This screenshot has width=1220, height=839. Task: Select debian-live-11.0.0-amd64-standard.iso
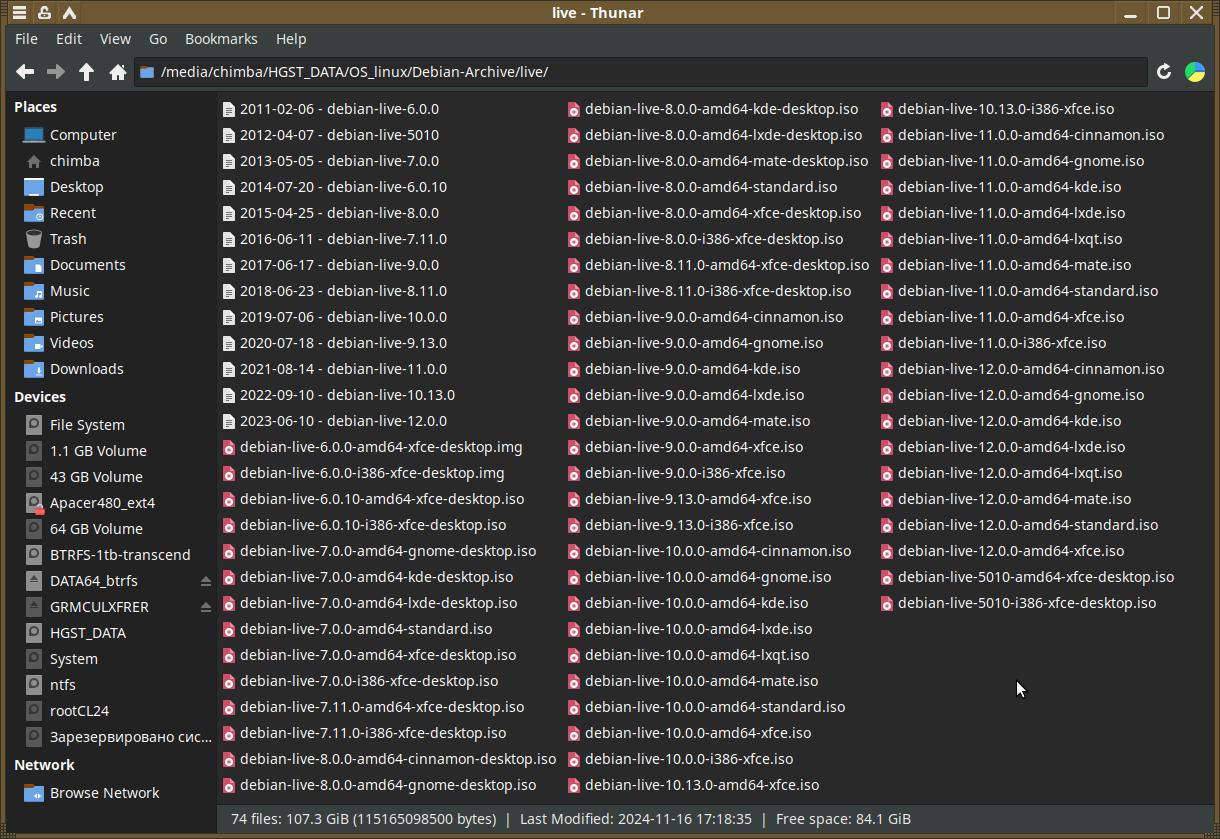1019,291
